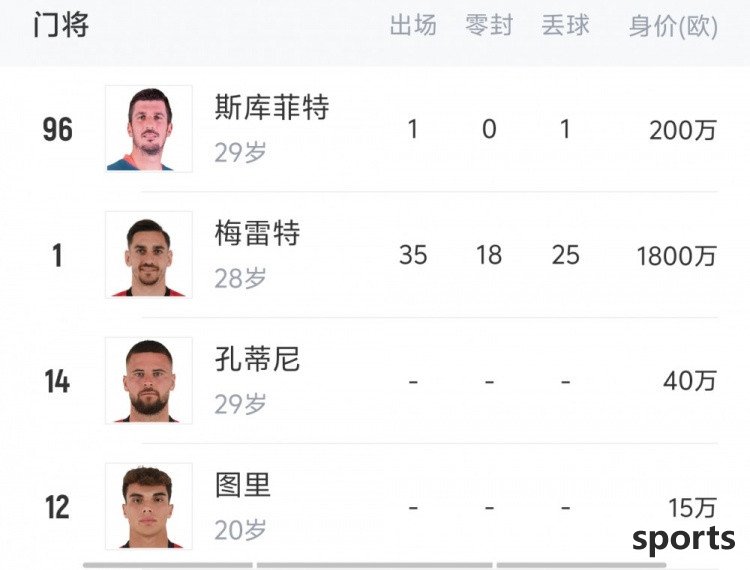Sort by 零封 column header

pyautogui.click(x=489, y=25)
